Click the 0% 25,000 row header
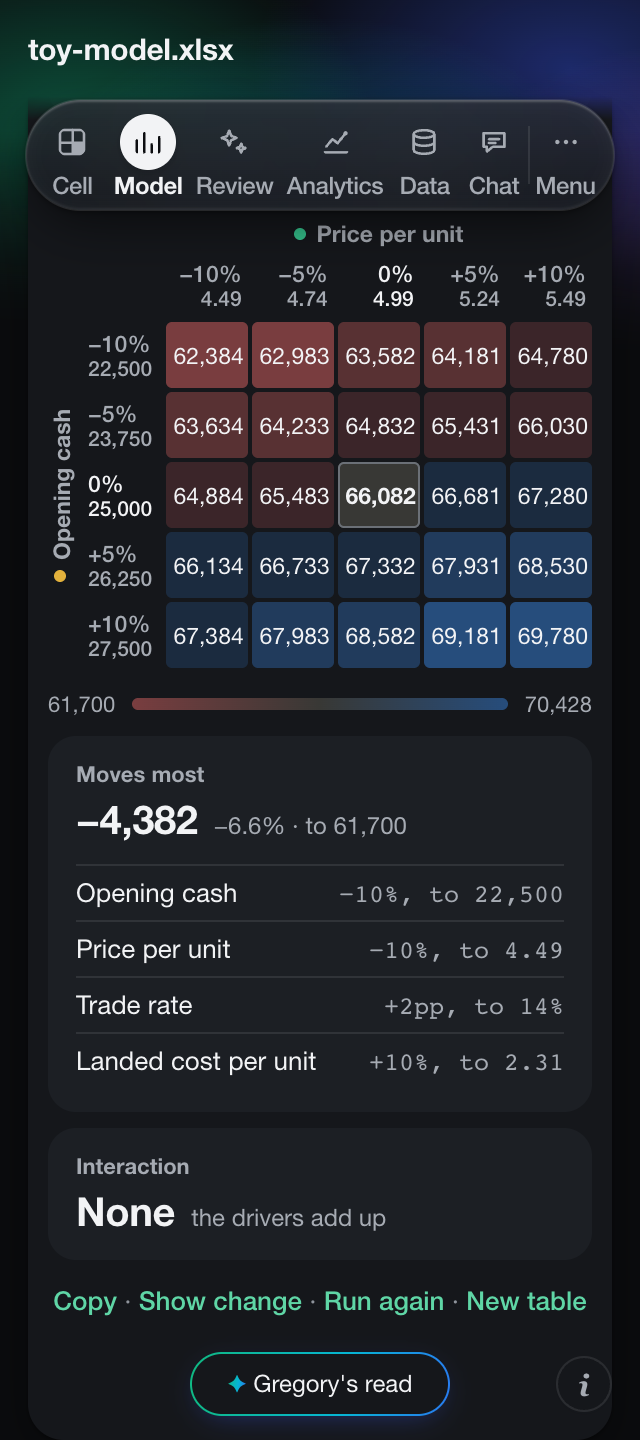Screen dimensions: 640x1440 [x=120, y=496]
